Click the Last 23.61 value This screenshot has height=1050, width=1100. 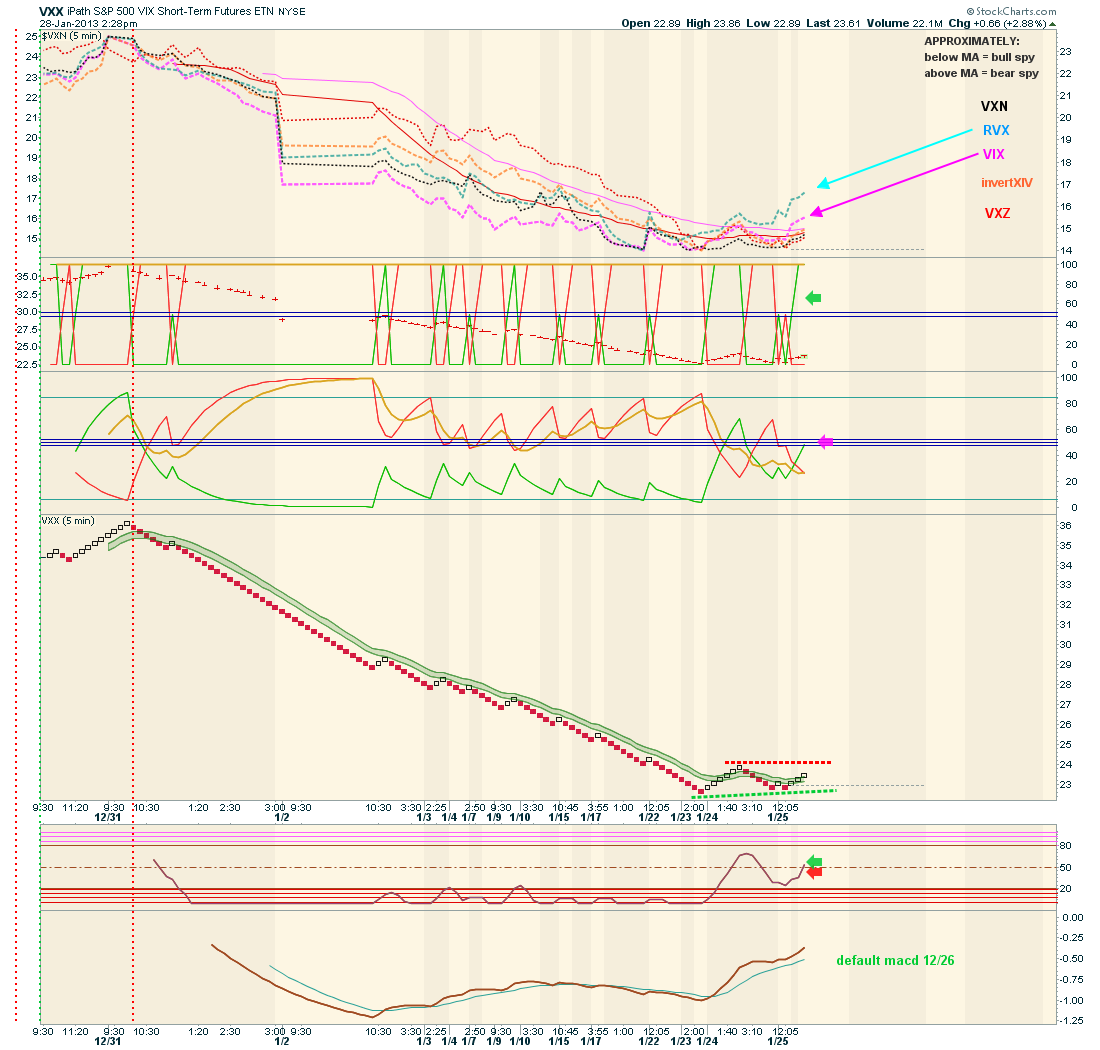[x=833, y=23]
